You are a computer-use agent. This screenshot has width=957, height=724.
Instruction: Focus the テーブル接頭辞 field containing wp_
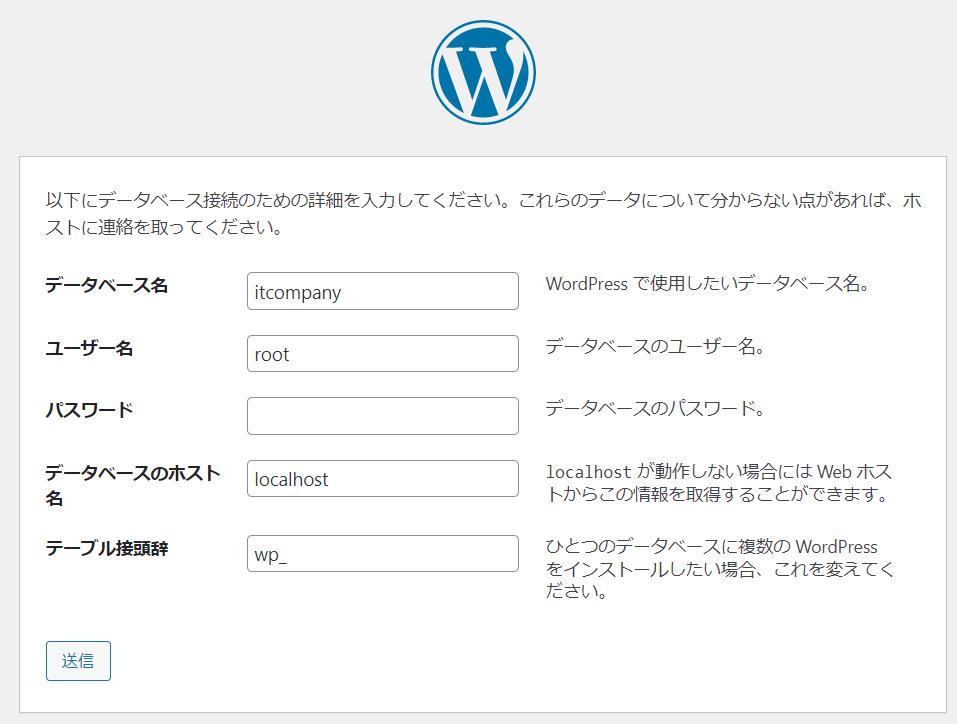point(382,554)
